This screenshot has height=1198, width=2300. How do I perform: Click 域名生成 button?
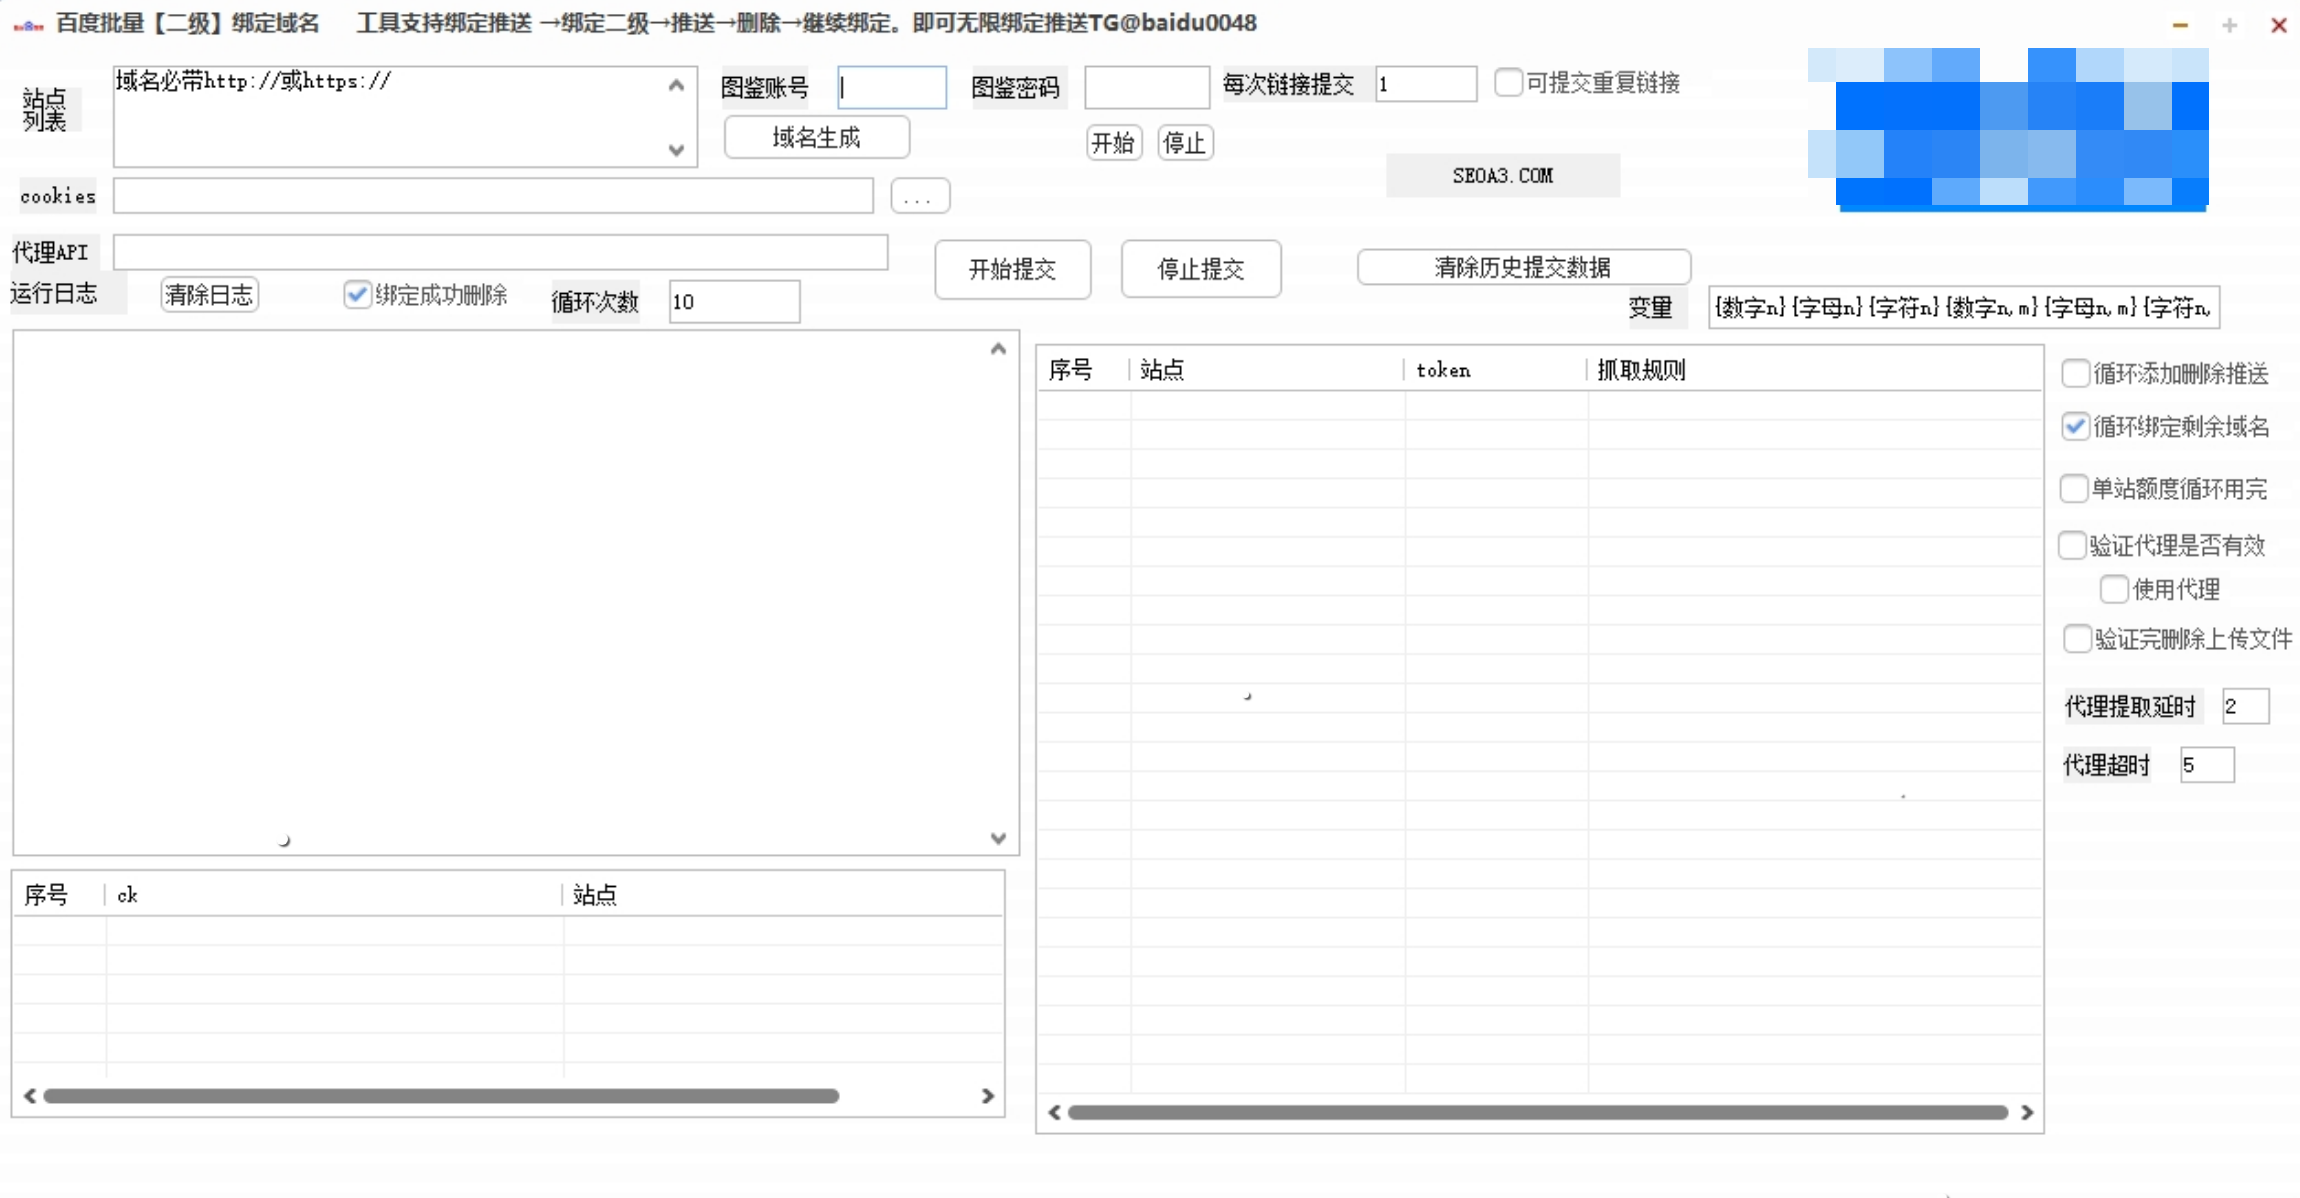point(816,138)
